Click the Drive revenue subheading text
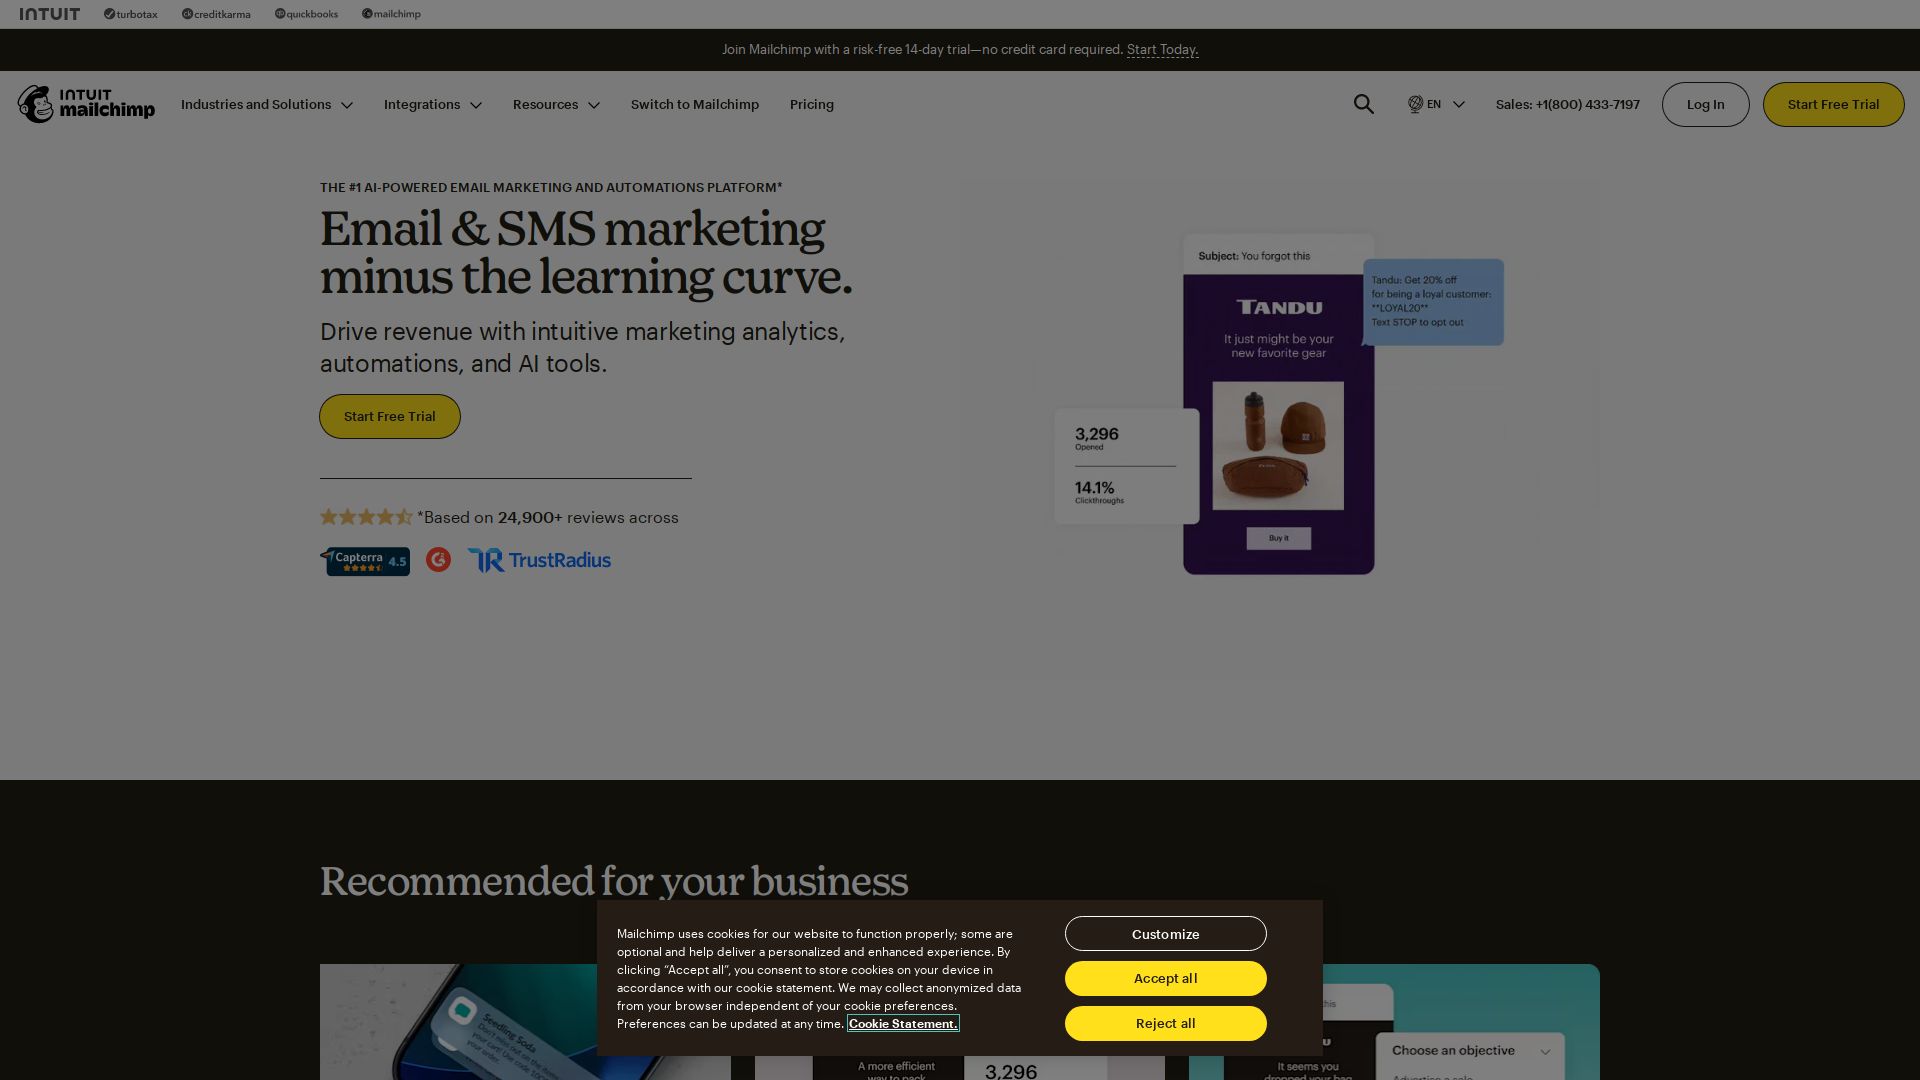 (583, 347)
